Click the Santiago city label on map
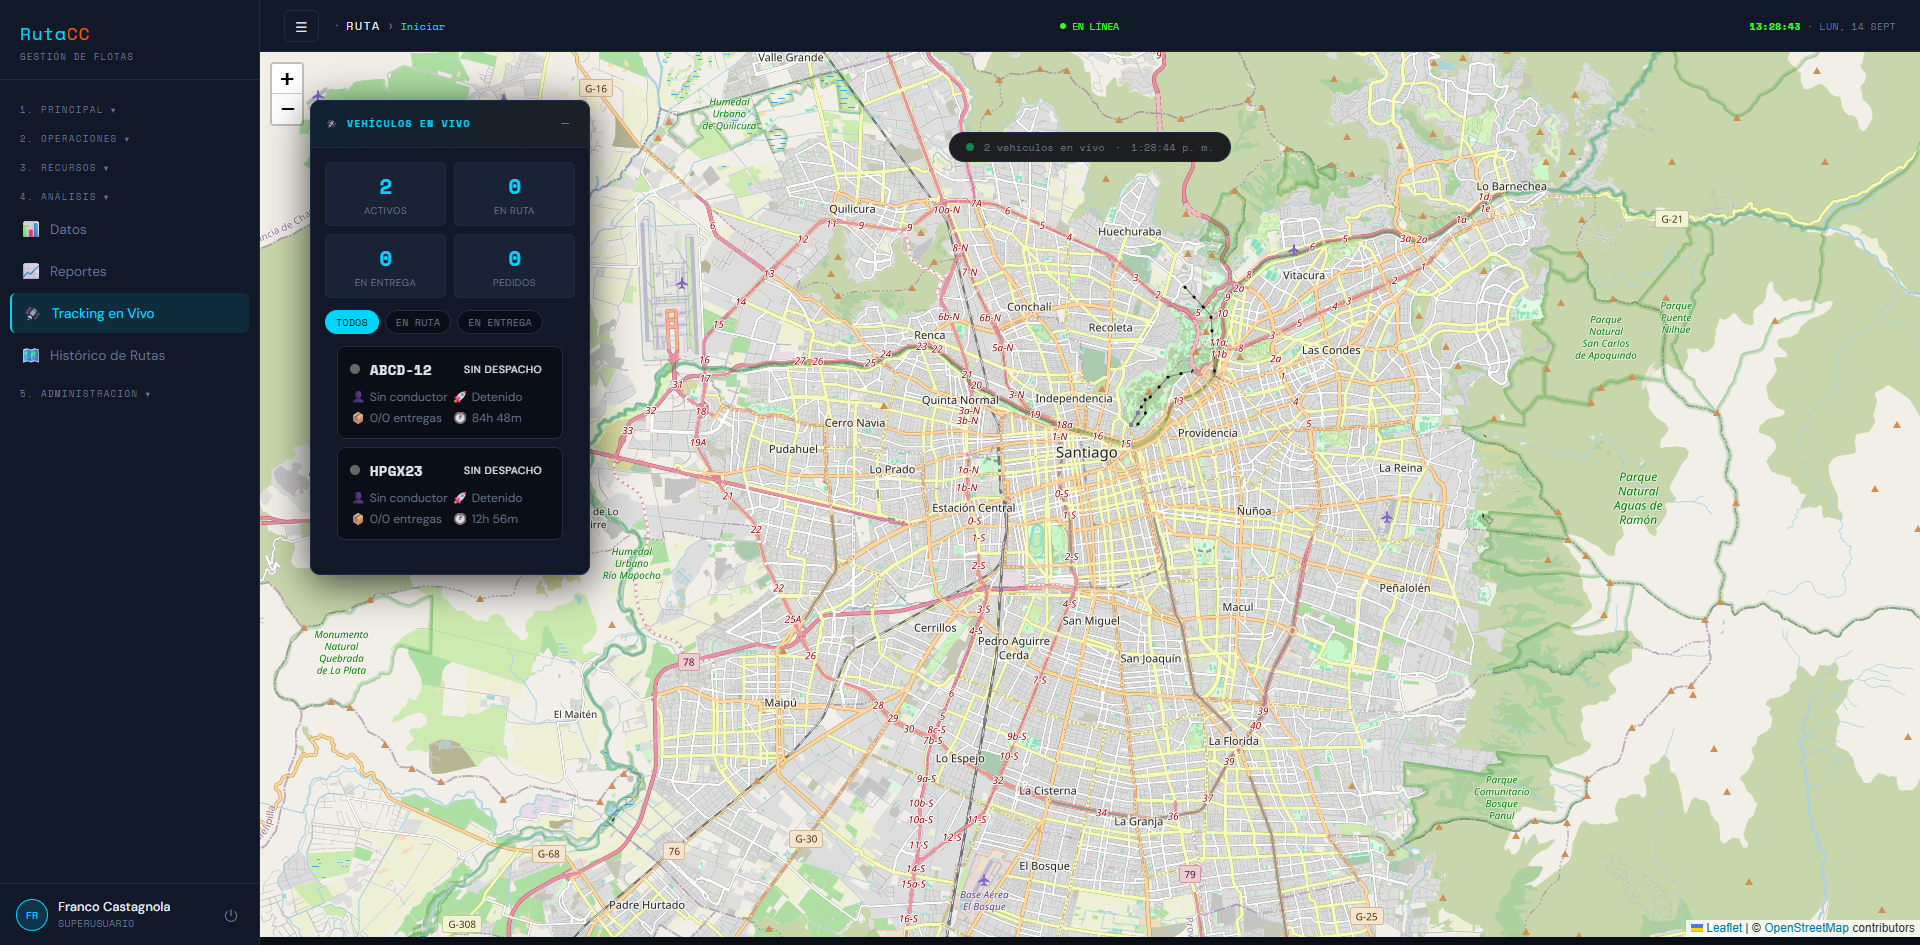Viewport: 1920px width, 945px height. click(1086, 452)
